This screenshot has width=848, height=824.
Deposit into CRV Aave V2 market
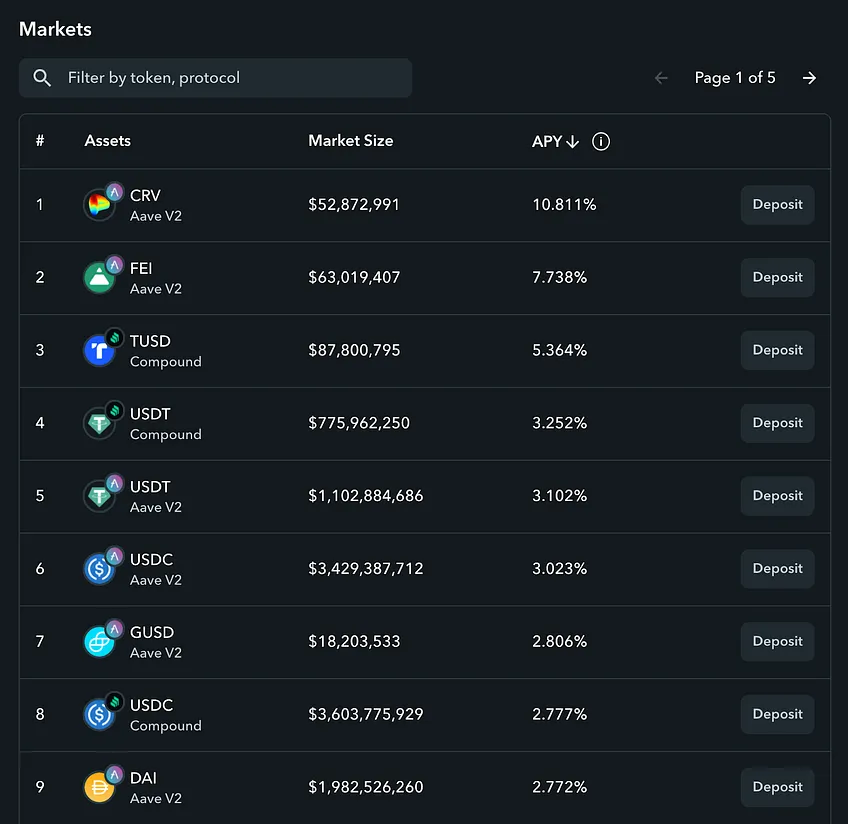[777, 204]
